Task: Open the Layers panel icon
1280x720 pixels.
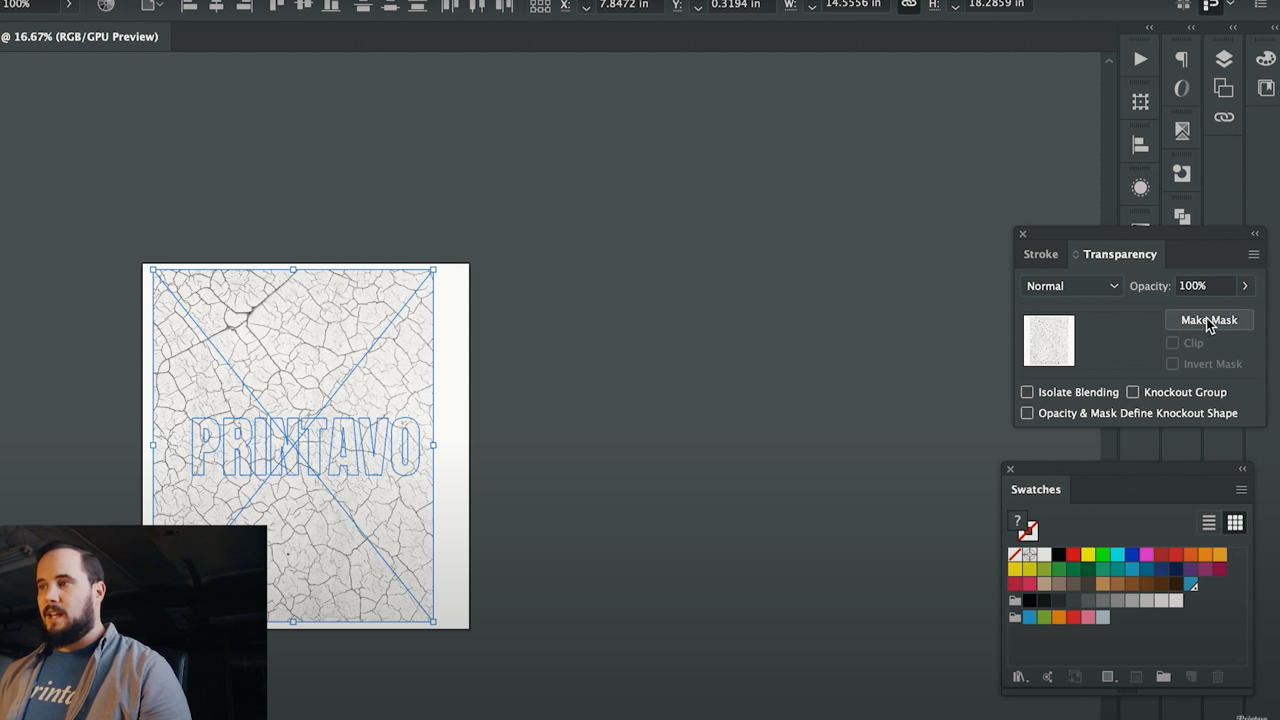Action: pyautogui.click(x=1224, y=60)
